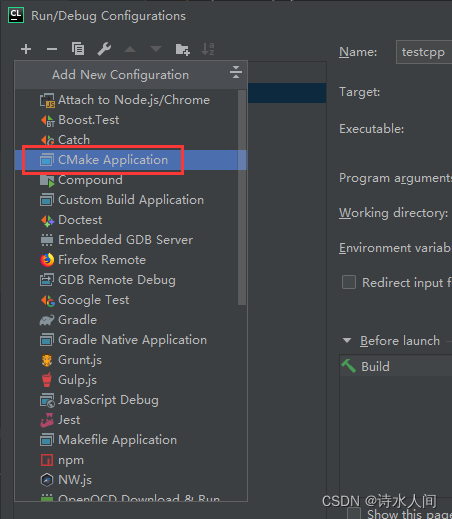
Task: Click the Environment variables label
Action: tap(395, 248)
